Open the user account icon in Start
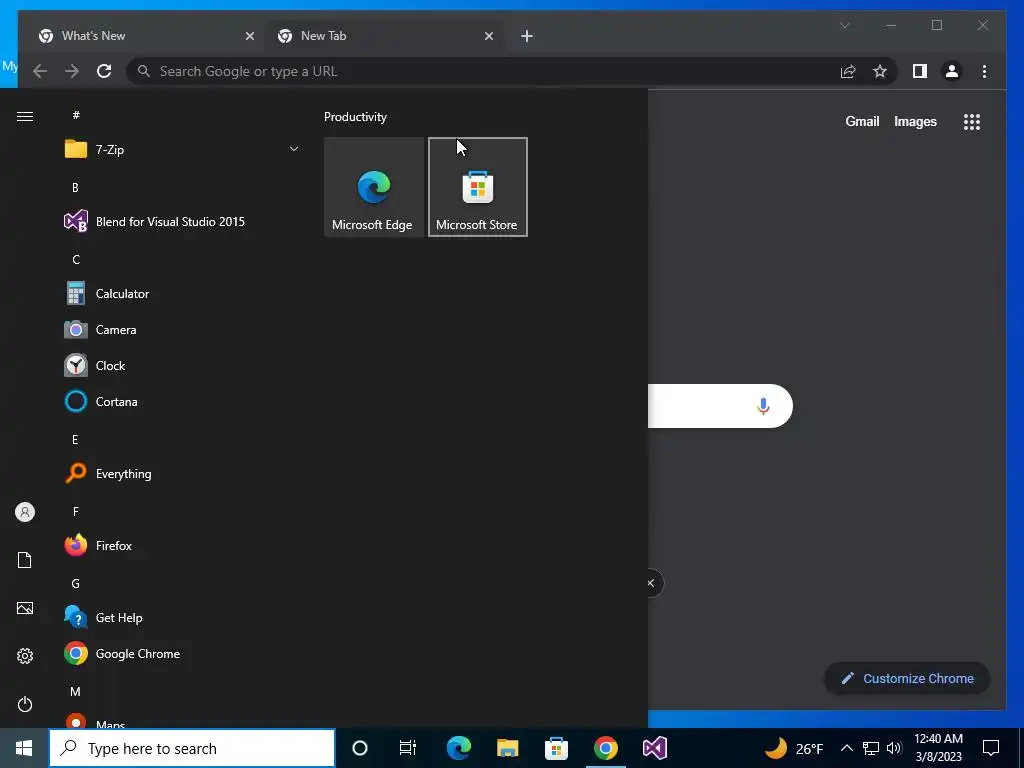The image size is (1024, 768). [x=25, y=512]
